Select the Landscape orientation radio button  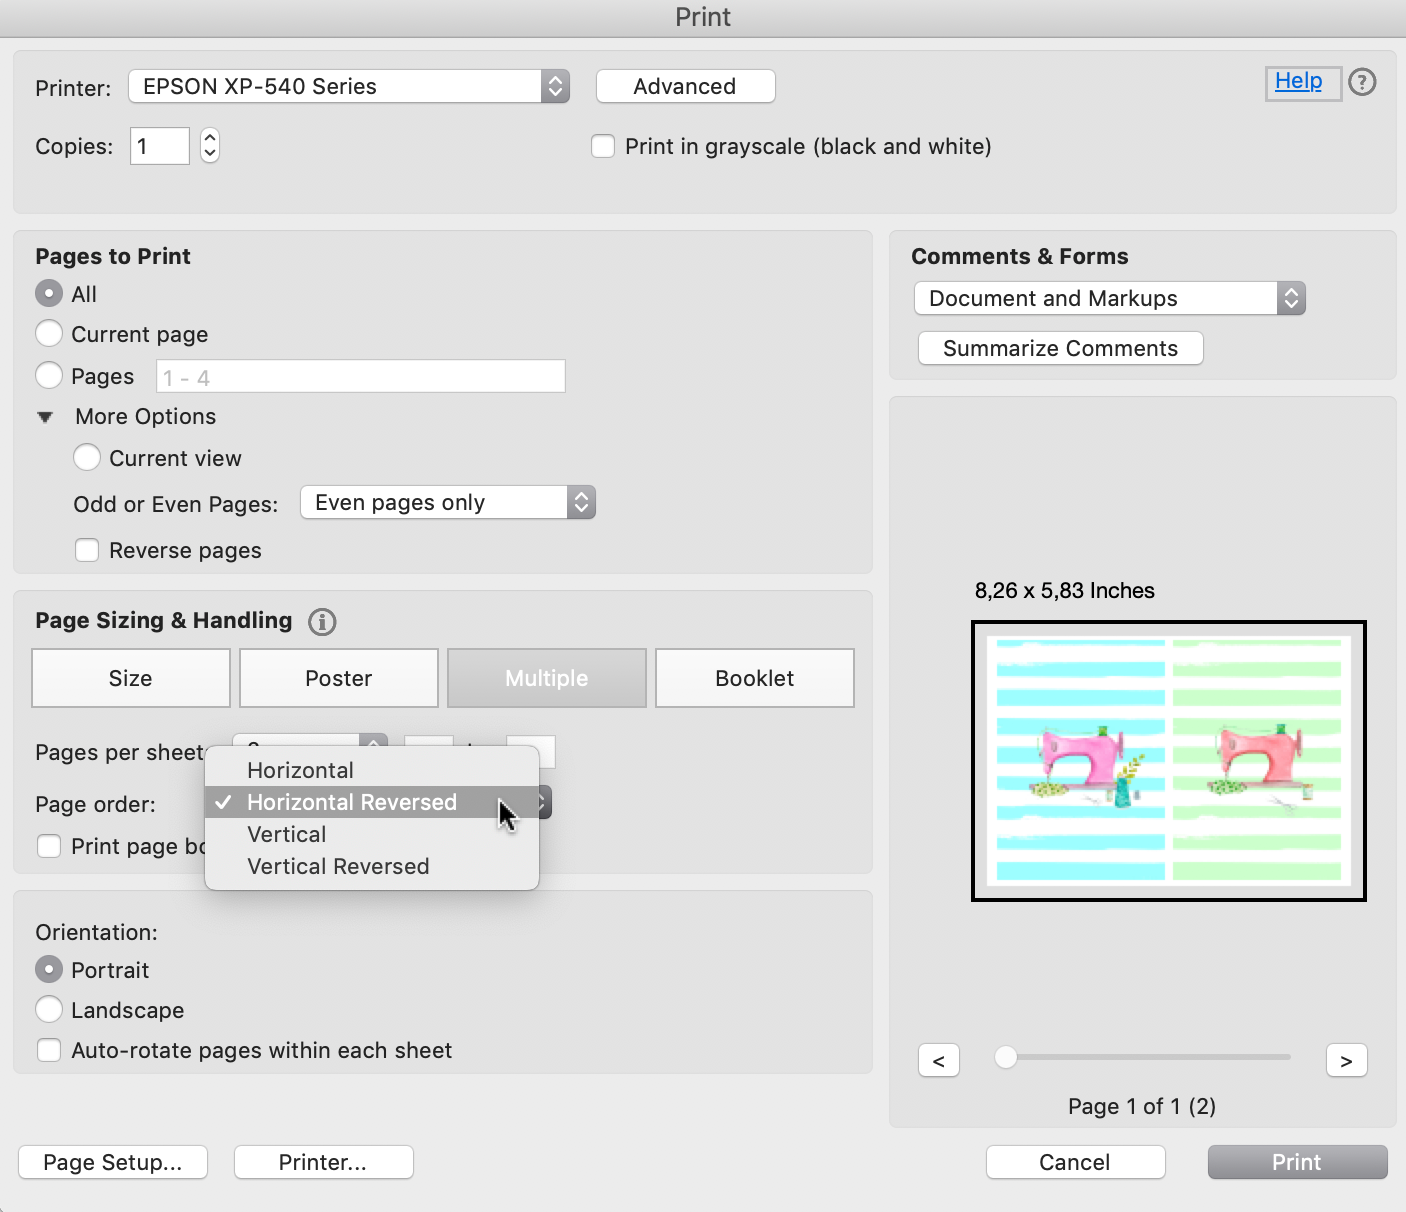coord(49,1010)
